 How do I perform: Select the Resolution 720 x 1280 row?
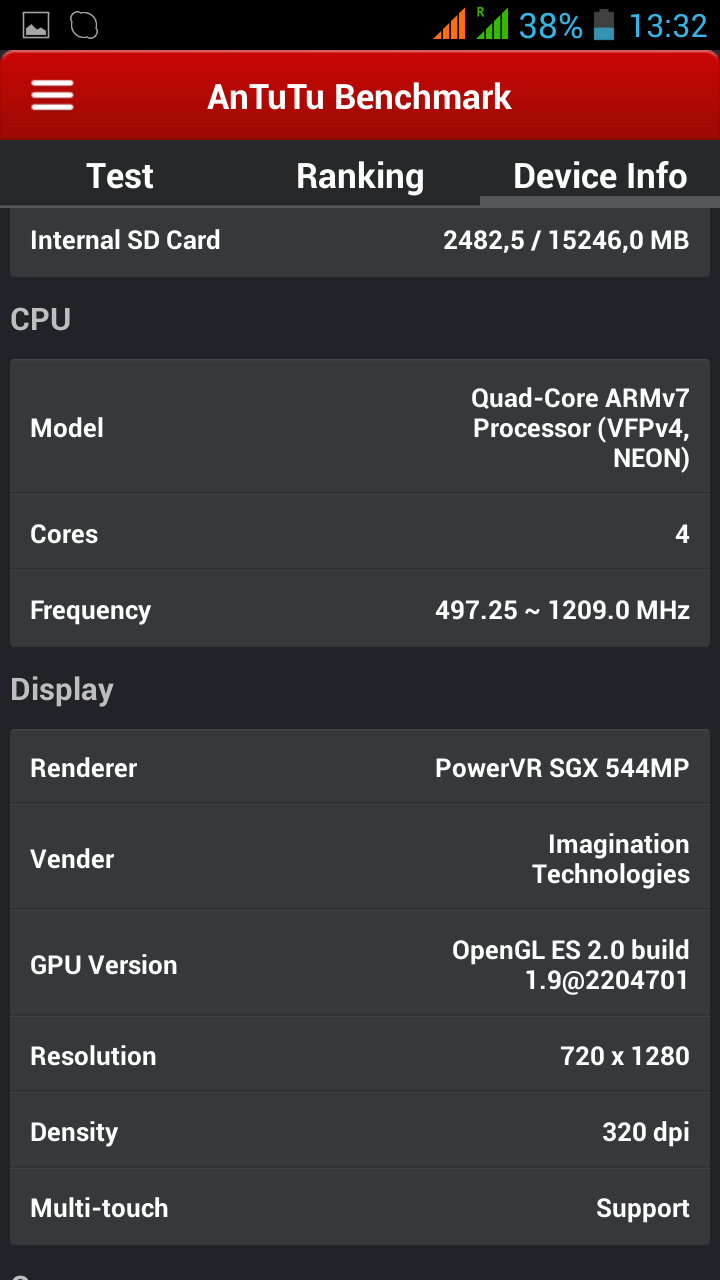point(360,1056)
